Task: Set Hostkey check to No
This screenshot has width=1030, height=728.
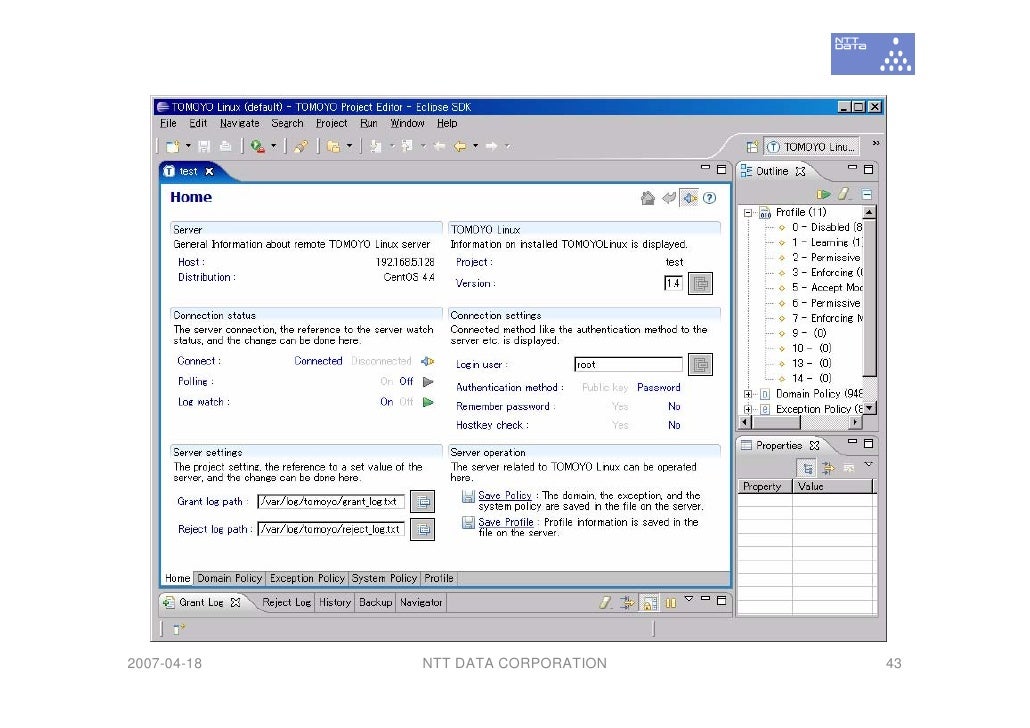Action: click(674, 425)
